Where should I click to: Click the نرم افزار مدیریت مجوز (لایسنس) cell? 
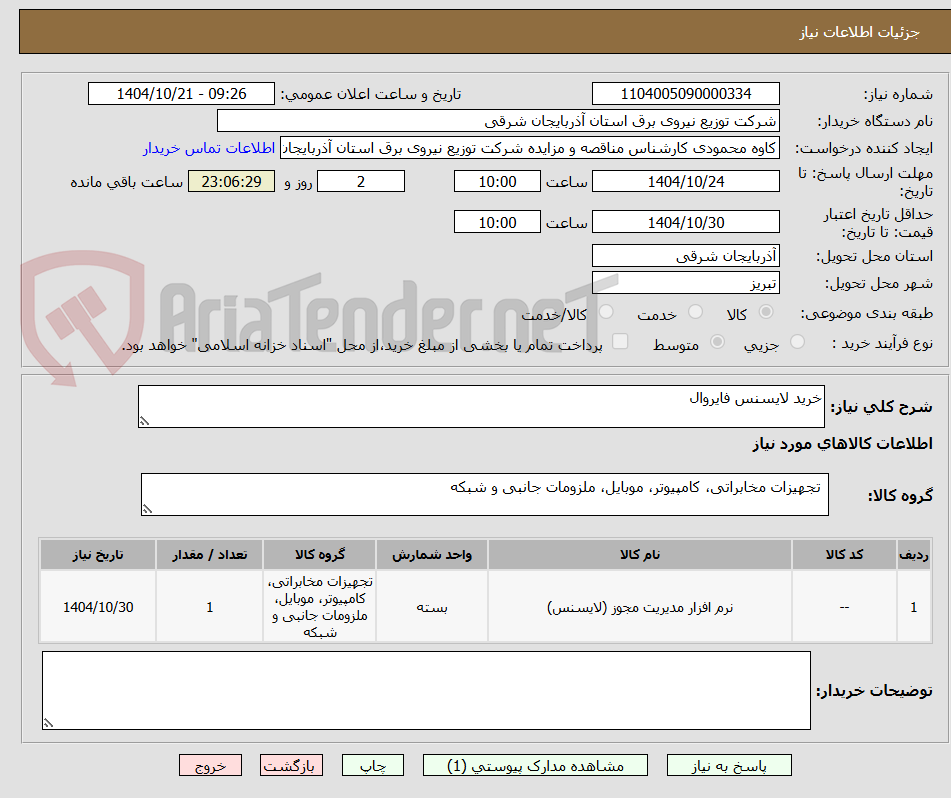tap(640, 607)
